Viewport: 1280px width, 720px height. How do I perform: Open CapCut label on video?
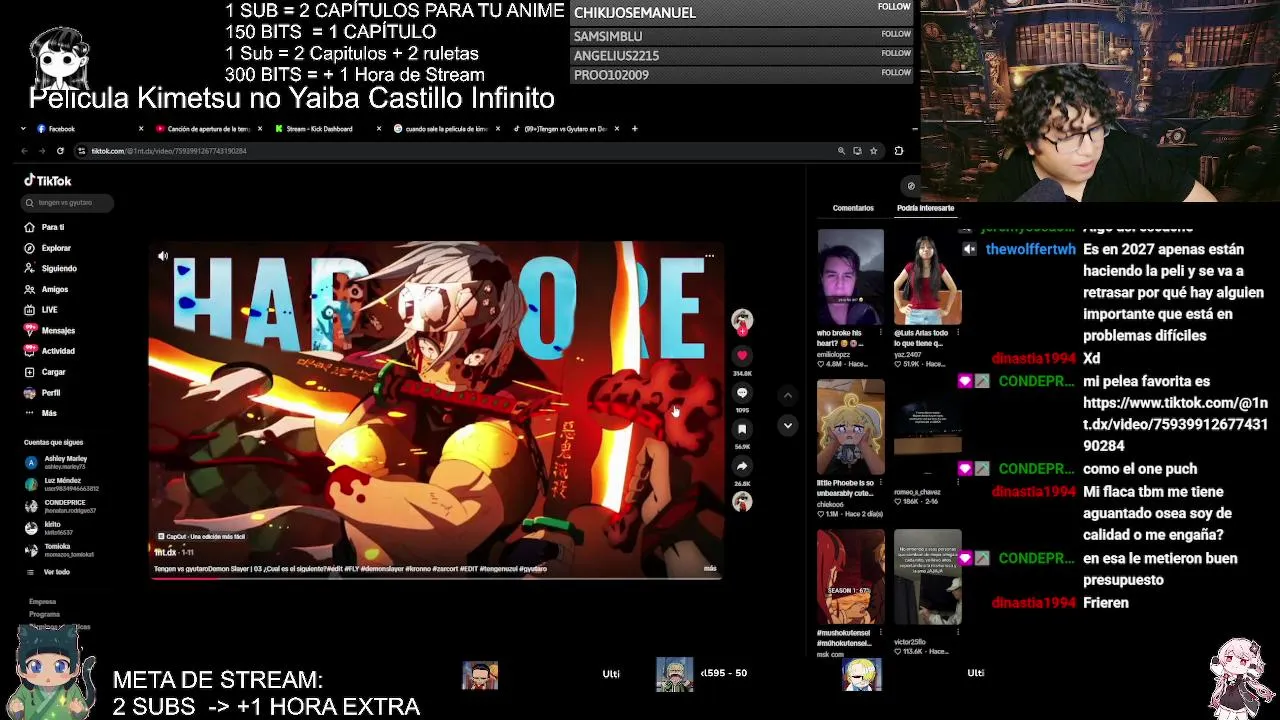click(200, 537)
